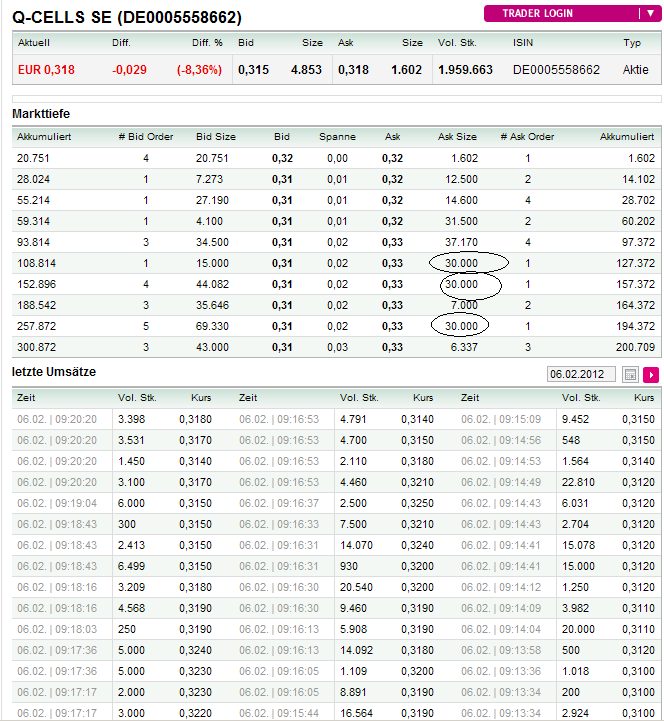Click the EUR 0,318 current price

tap(46, 70)
